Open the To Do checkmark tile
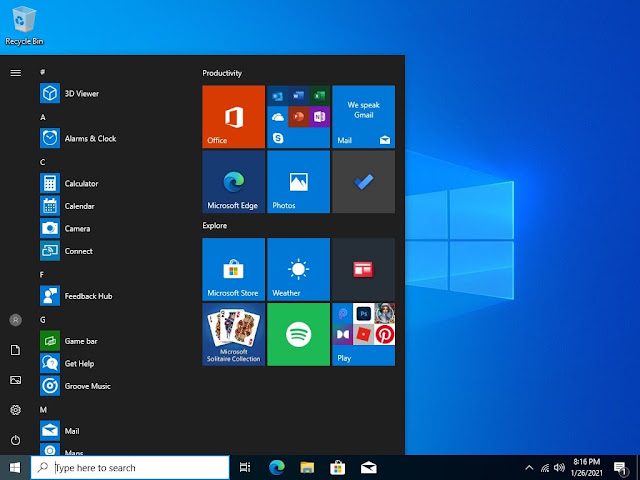Image resolution: width=640 pixels, height=480 pixels. 363,182
